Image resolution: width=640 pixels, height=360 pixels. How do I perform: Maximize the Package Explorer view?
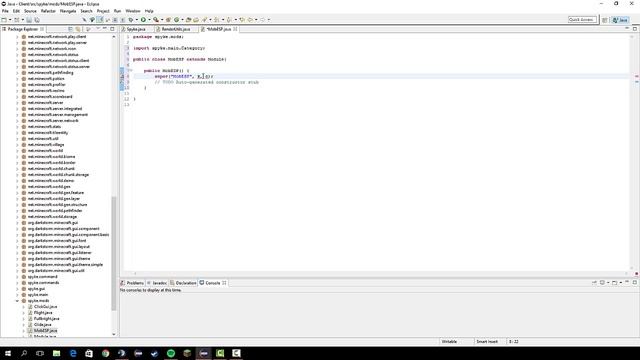coord(113,29)
